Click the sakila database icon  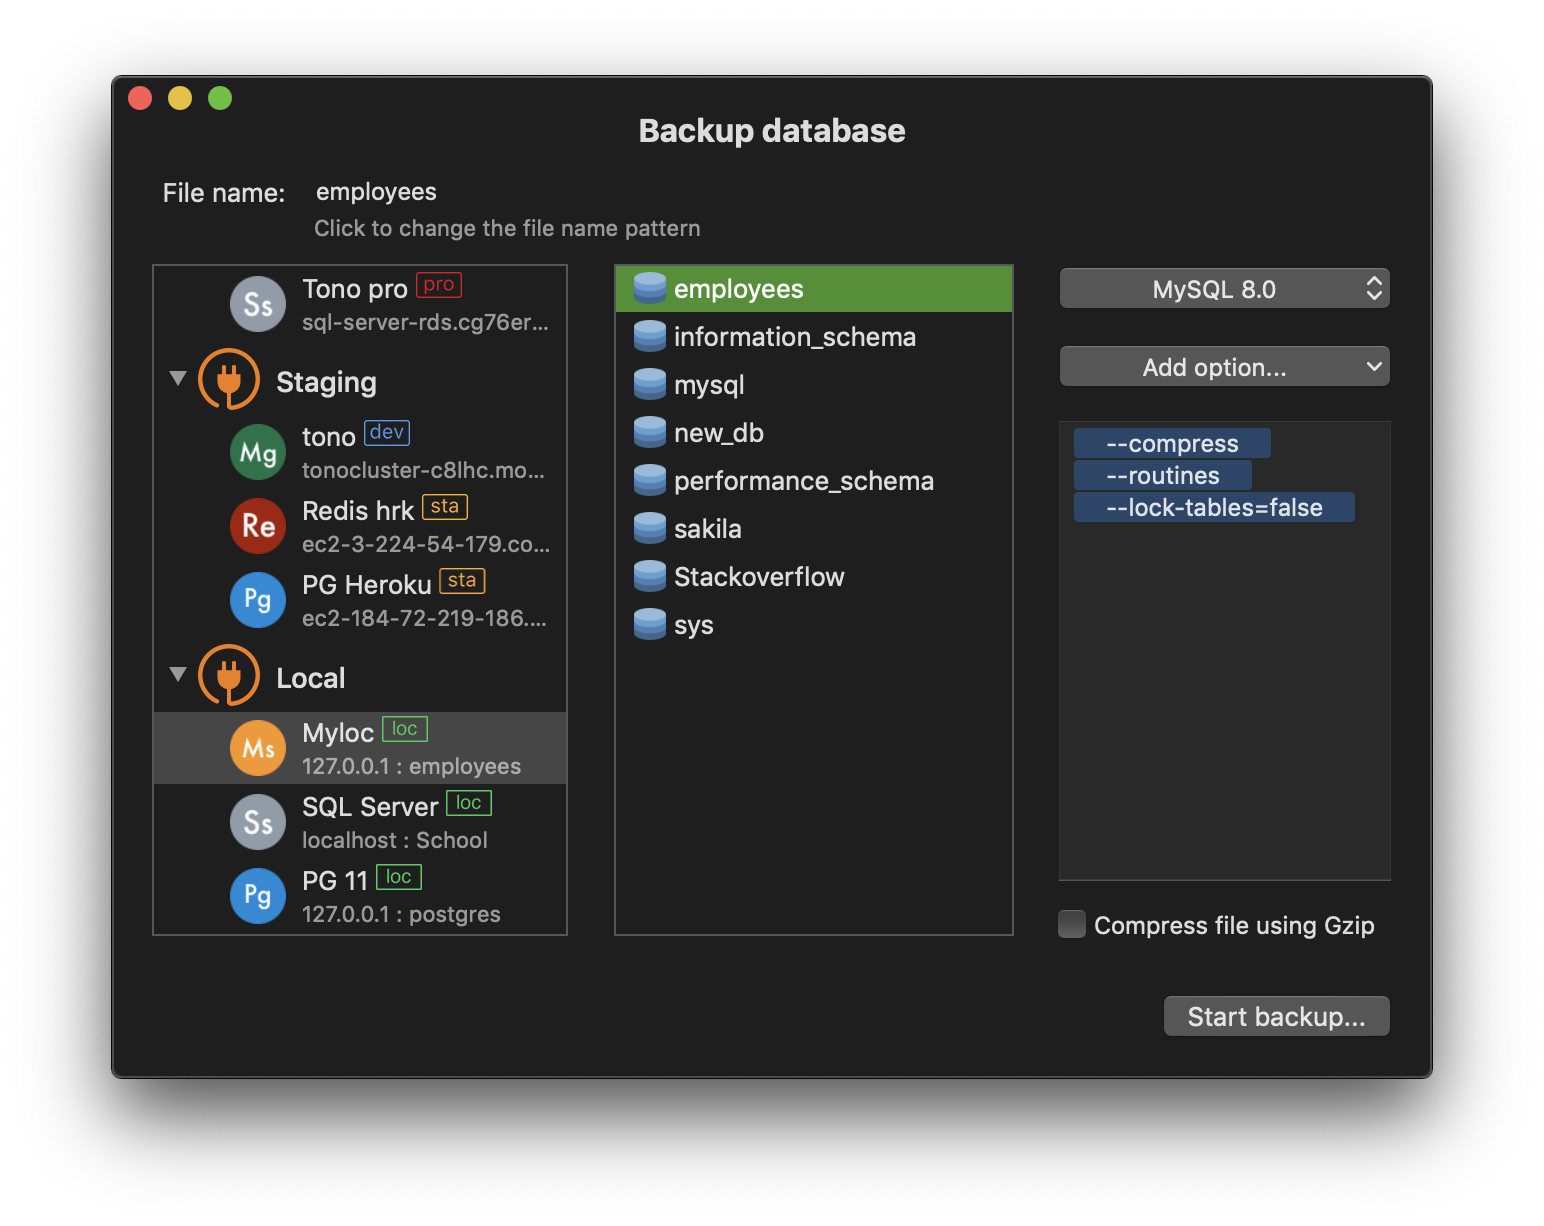coord(650,529)
